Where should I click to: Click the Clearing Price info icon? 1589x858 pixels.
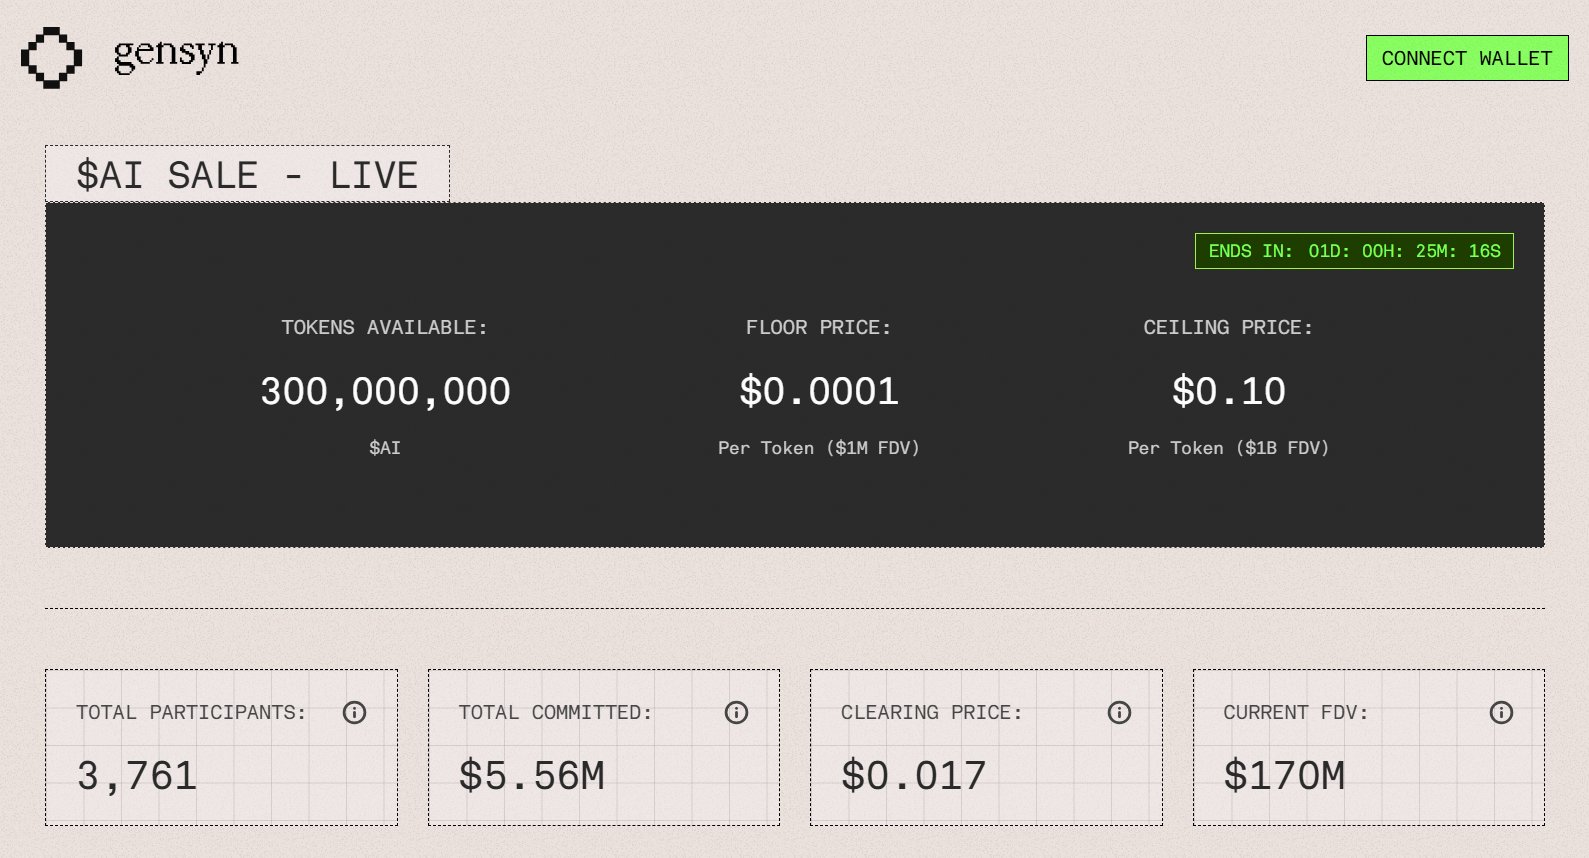pos(1119,712)
